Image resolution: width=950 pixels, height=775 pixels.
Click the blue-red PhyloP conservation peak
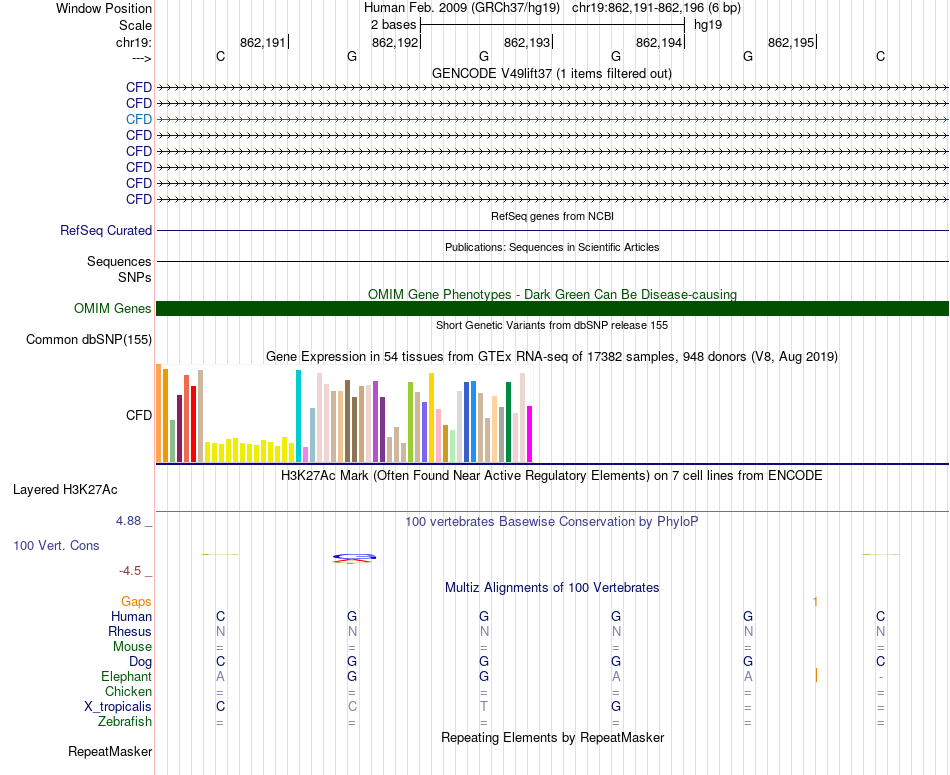pos(354,558)
